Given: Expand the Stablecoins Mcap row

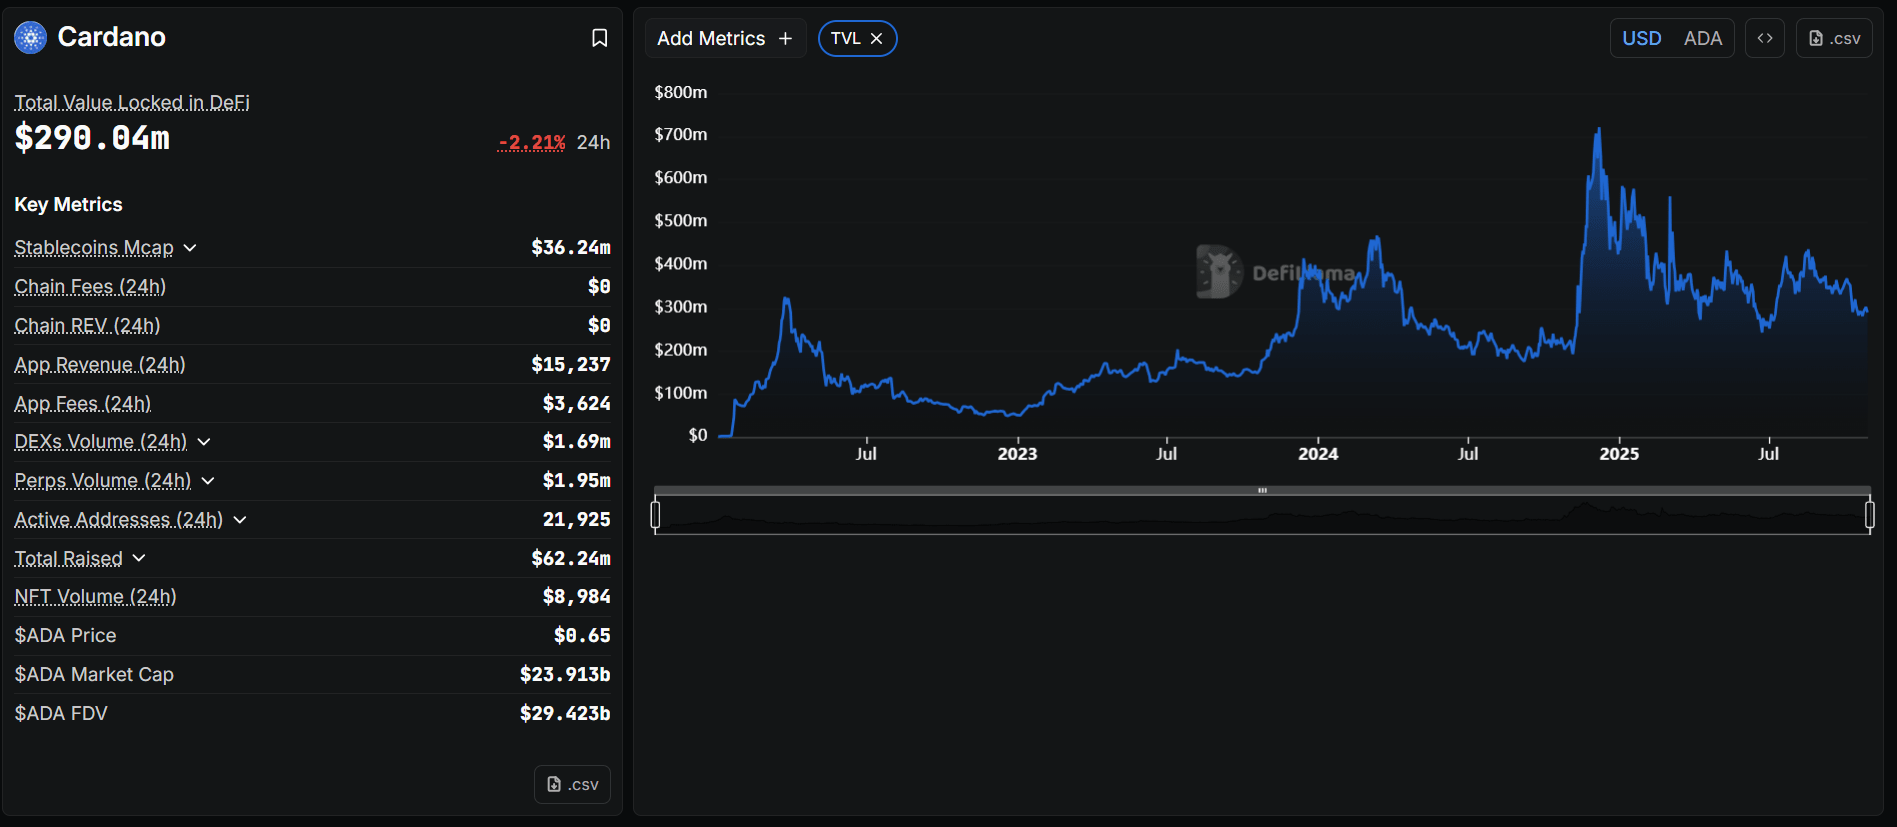Looking at the screenshot, I should click(190, 247).
